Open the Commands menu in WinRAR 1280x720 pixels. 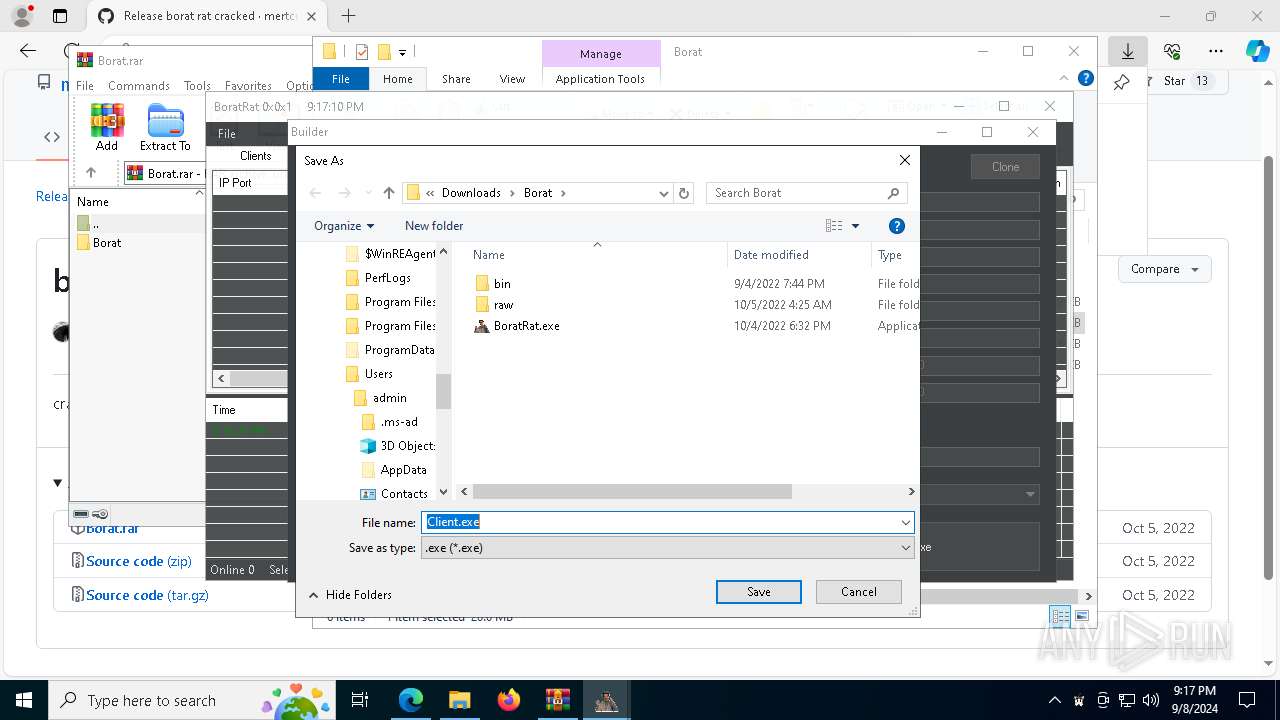click(x=139, y=86)
